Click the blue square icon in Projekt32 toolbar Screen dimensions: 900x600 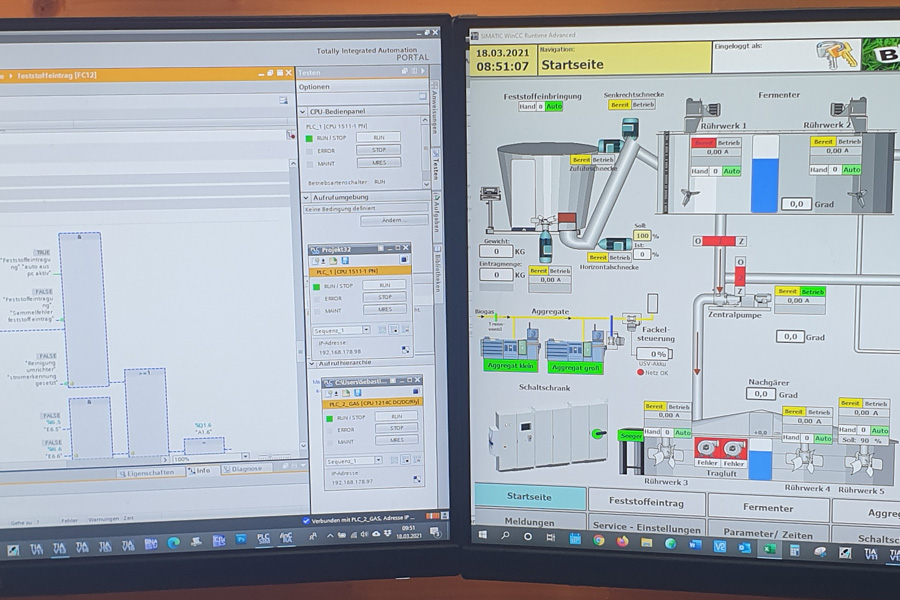point(404,260)
